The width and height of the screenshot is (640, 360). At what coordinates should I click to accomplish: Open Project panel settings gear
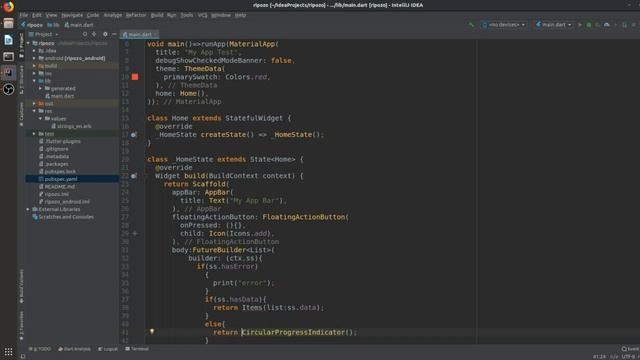pos(105,34)
